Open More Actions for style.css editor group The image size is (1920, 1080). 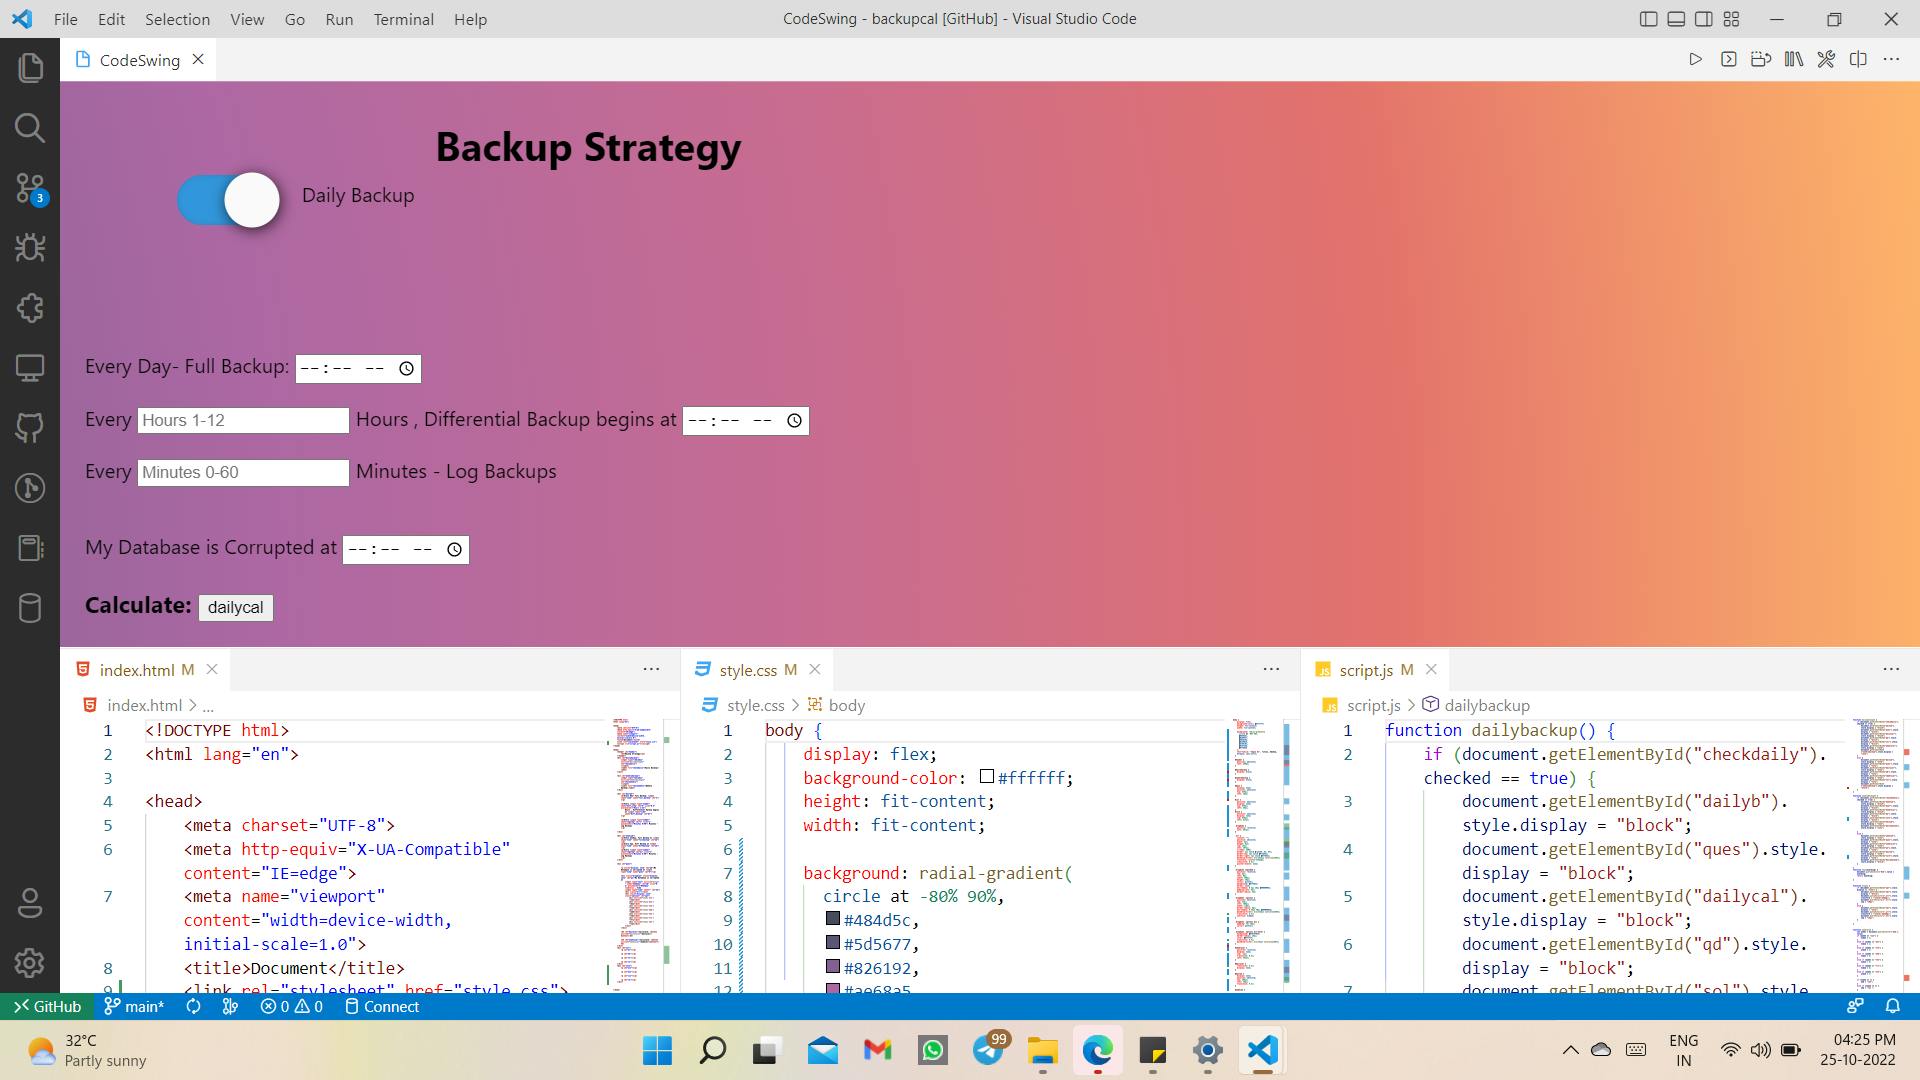point(1271,669)
